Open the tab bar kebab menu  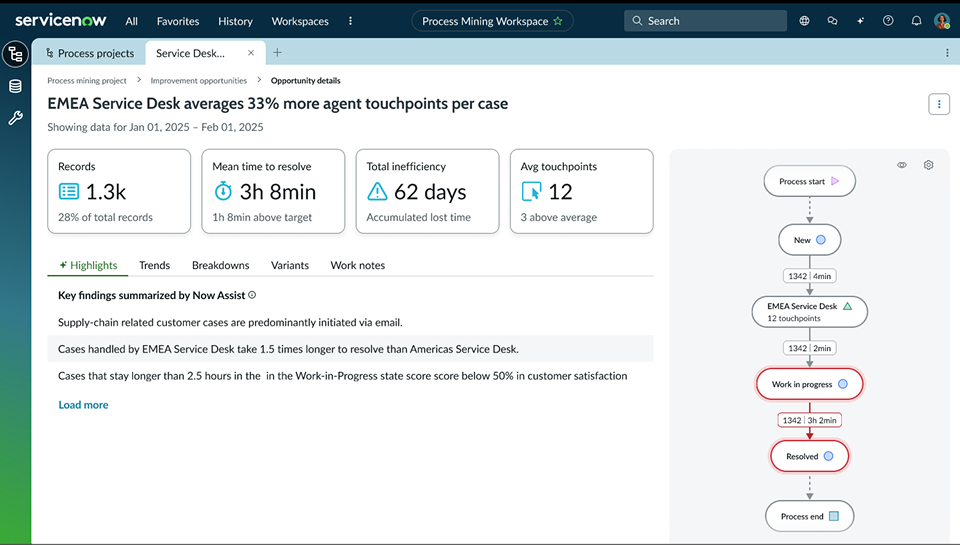coord(947,53)
